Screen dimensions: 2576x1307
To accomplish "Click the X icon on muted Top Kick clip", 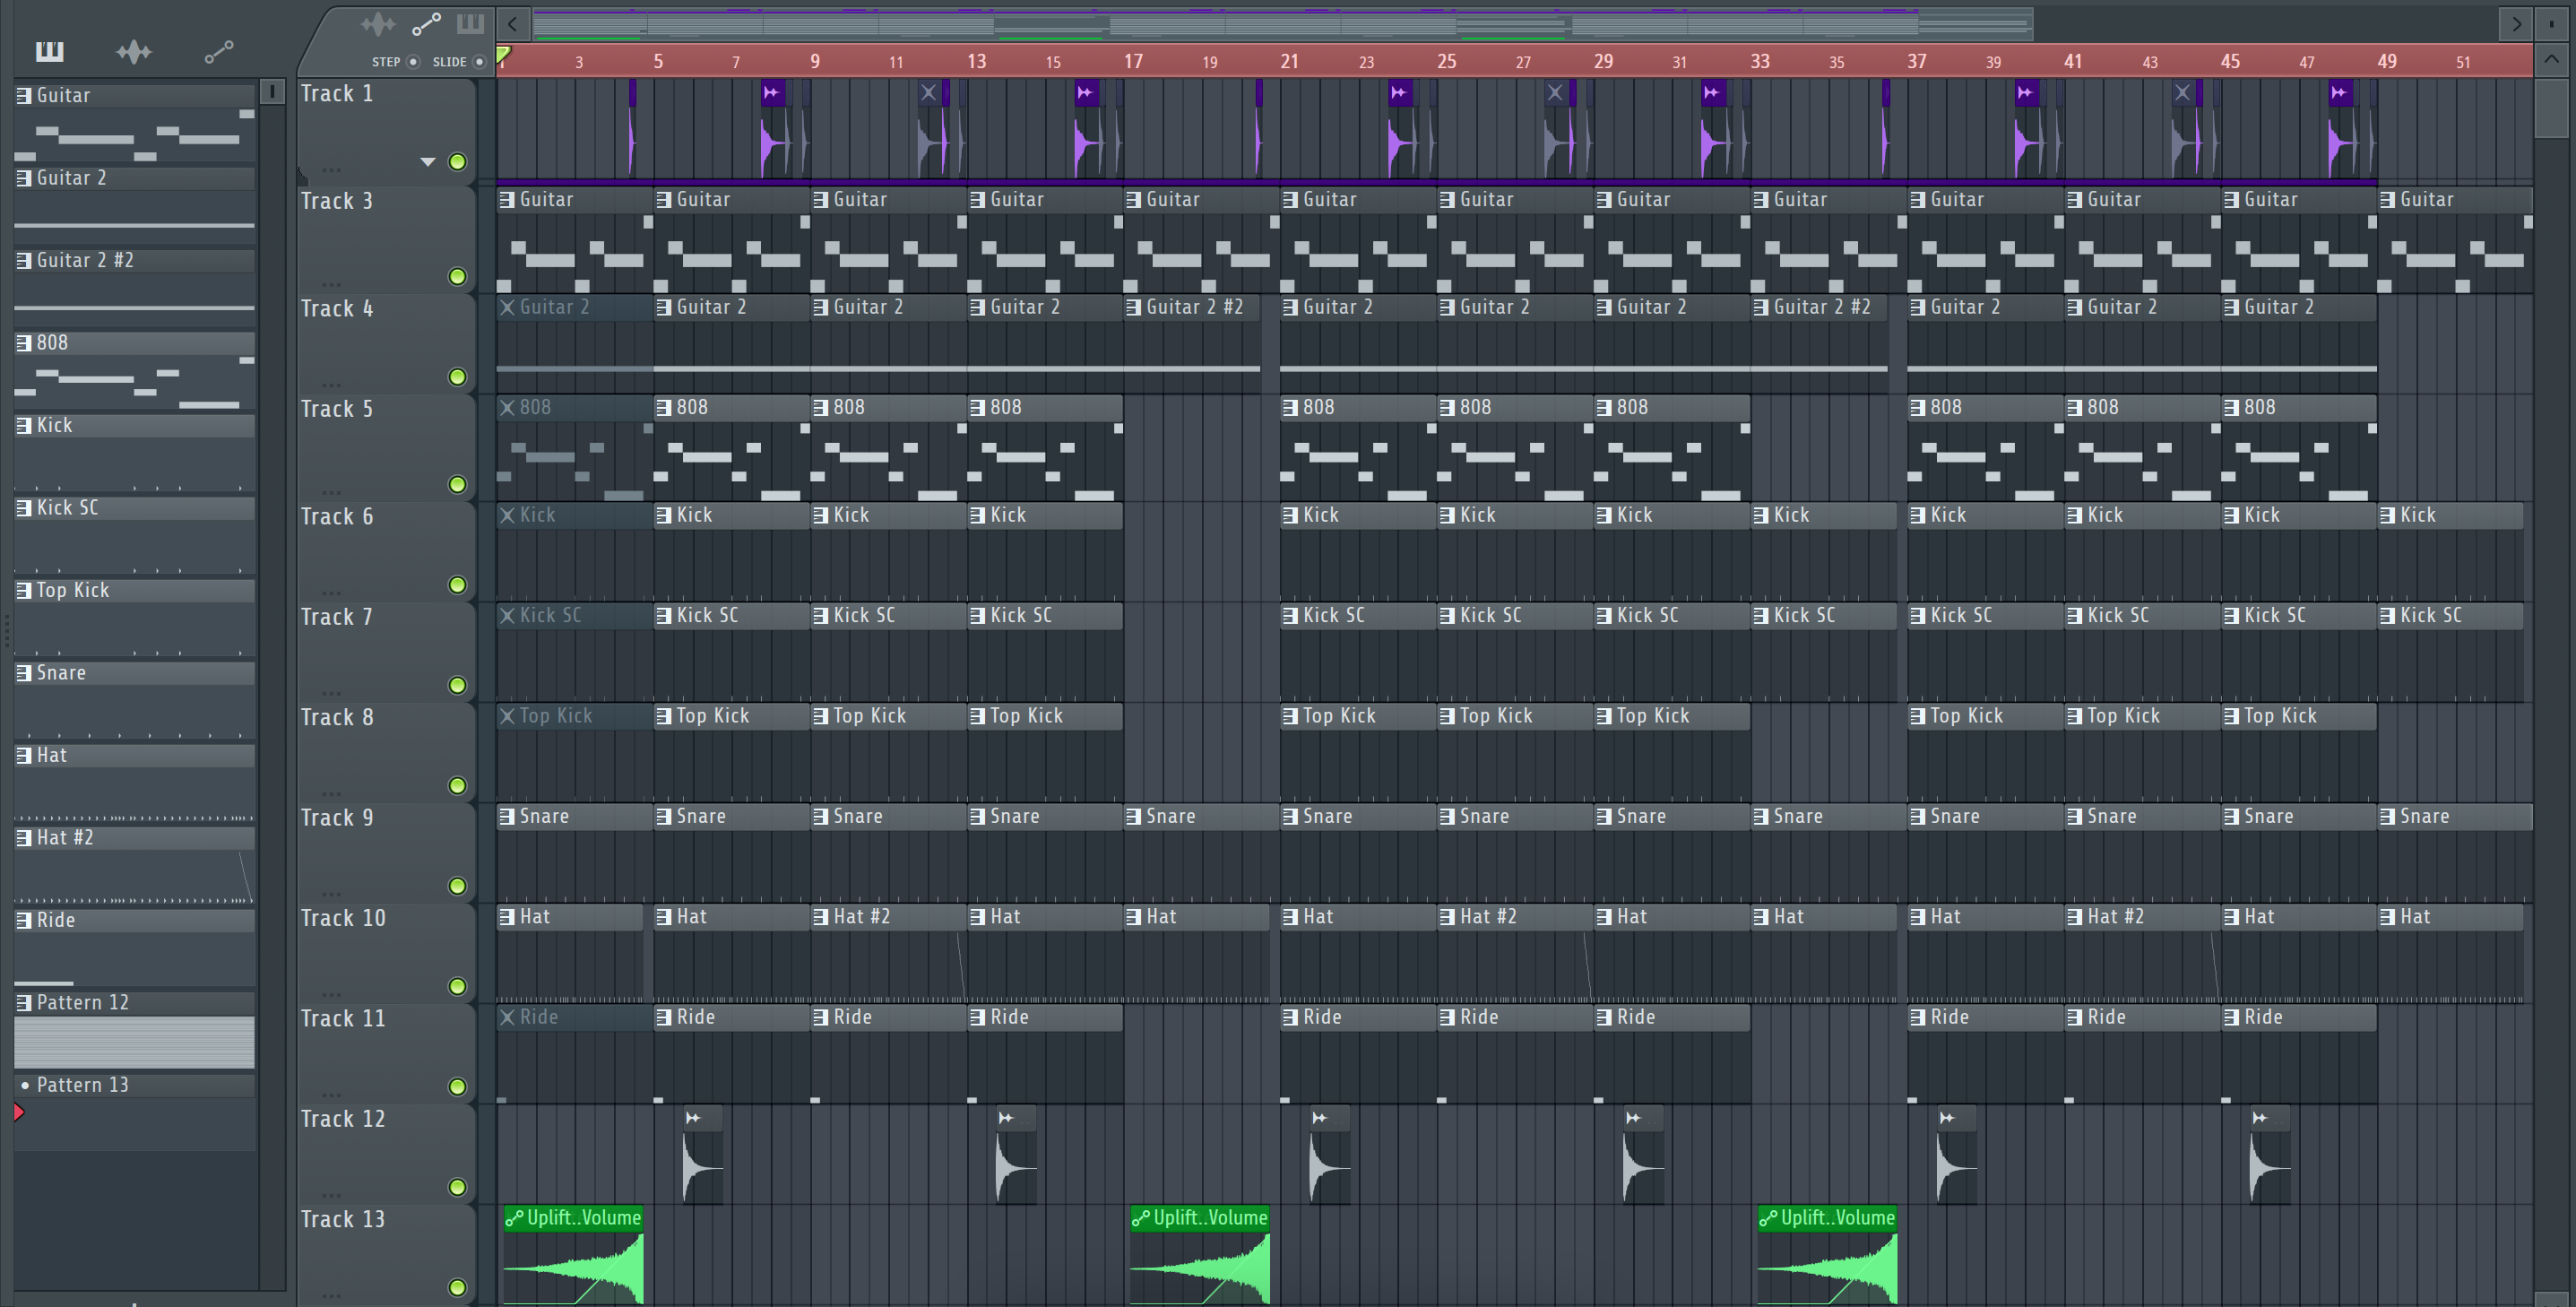I will (x=507, y=716).
